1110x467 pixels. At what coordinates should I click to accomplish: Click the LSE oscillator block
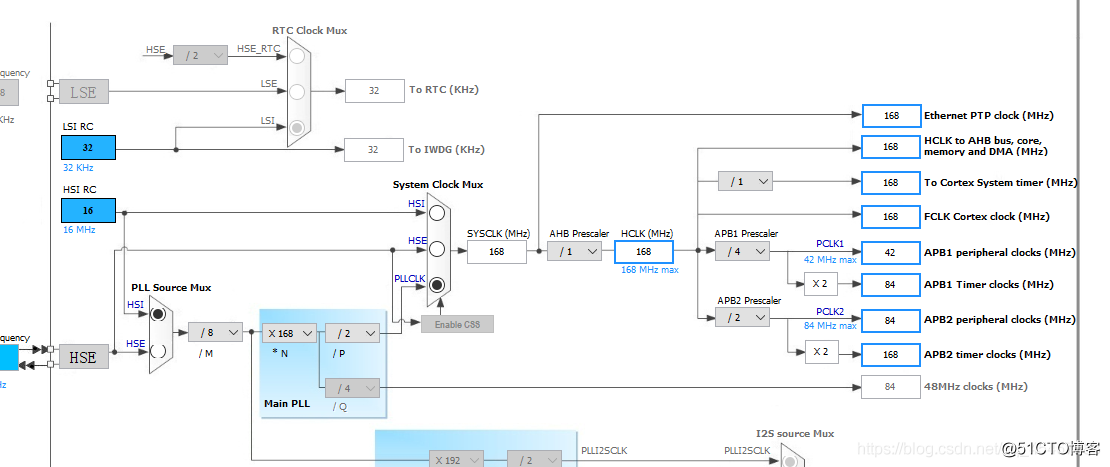pos(83,92)
